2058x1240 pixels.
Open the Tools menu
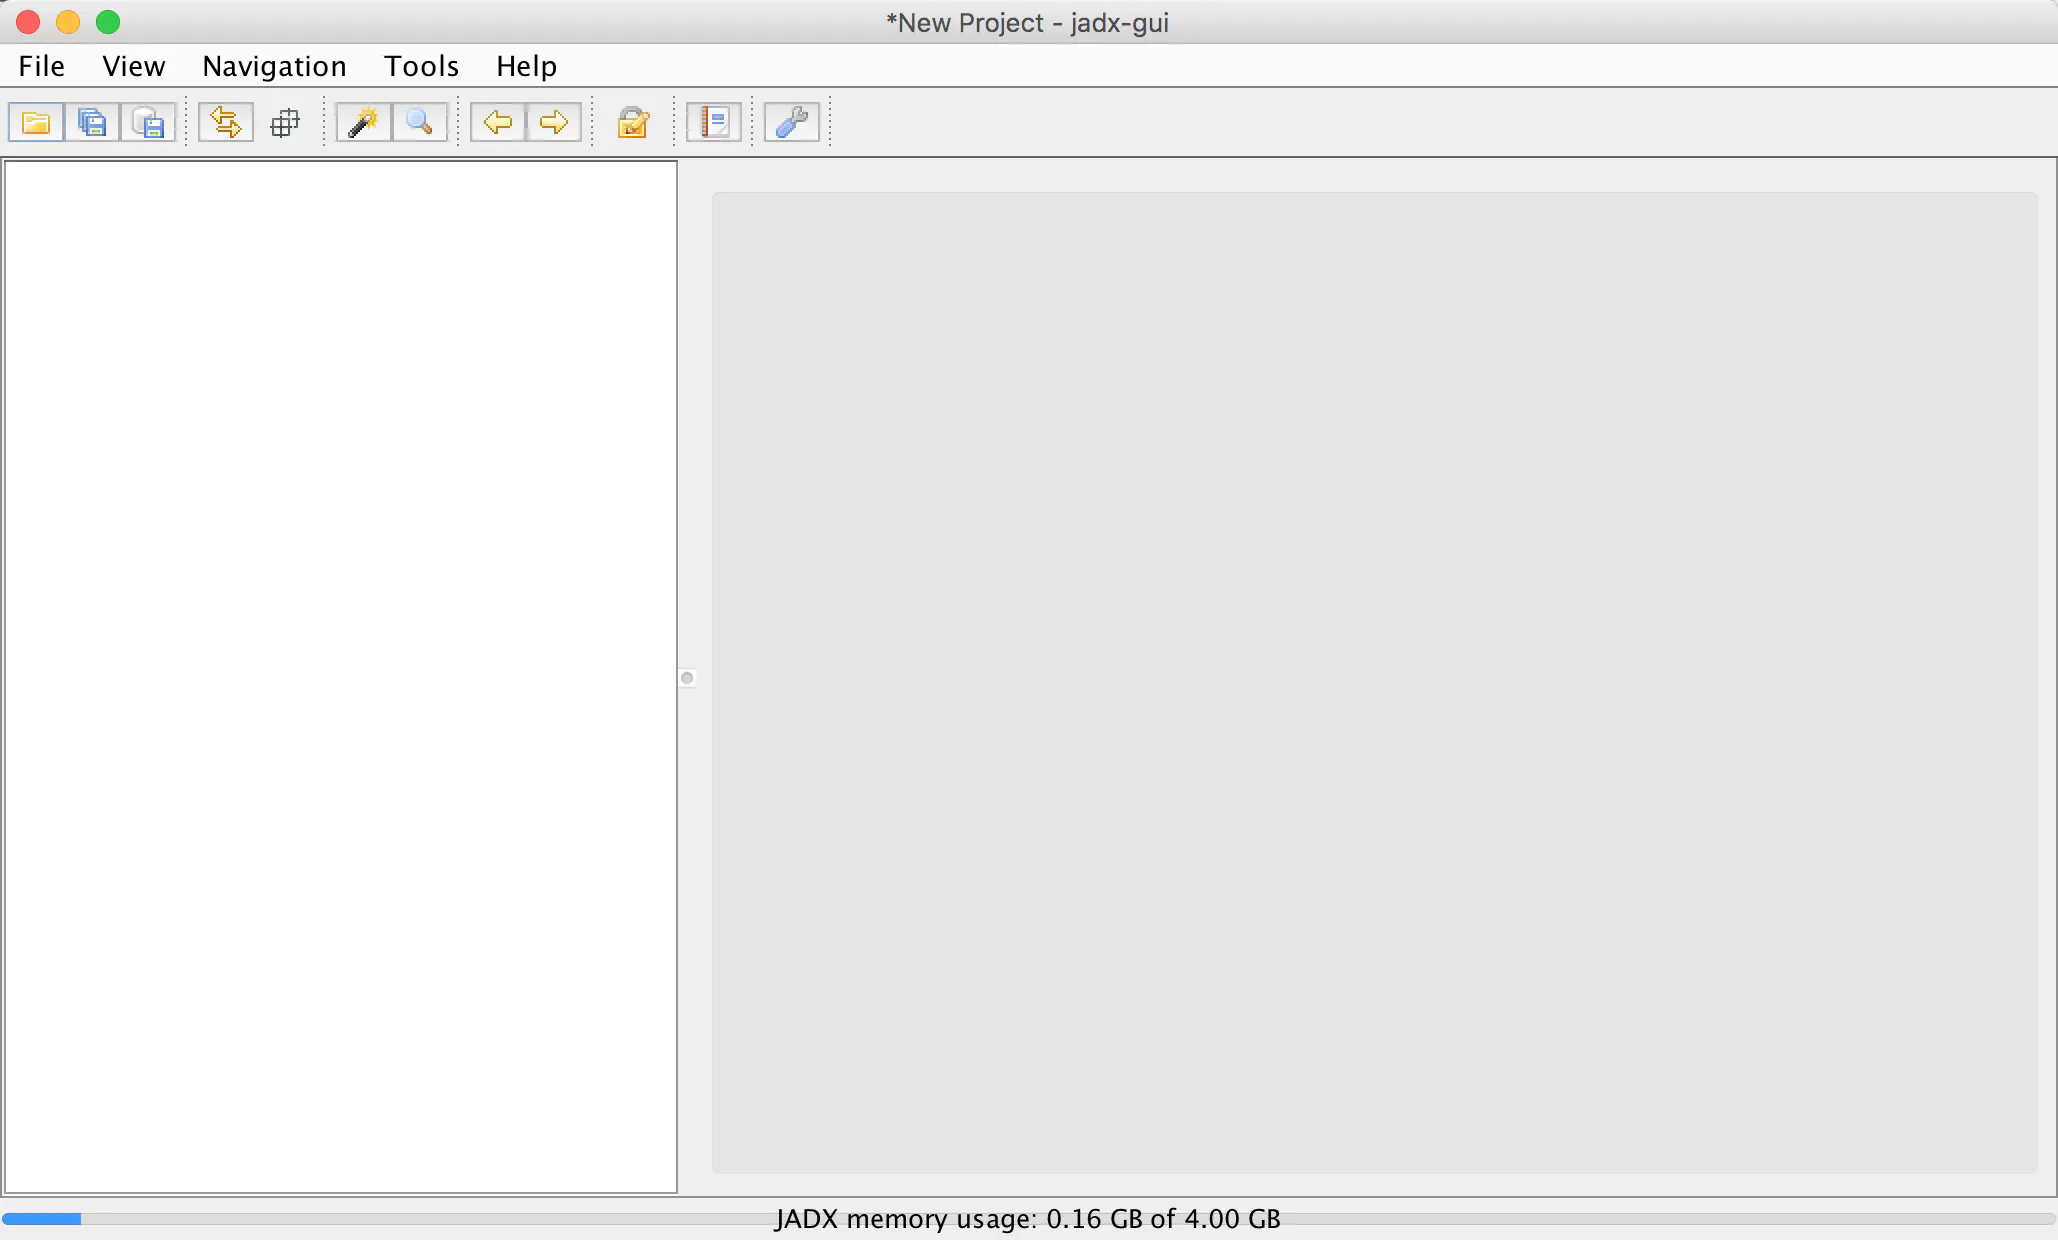point(421,66)
